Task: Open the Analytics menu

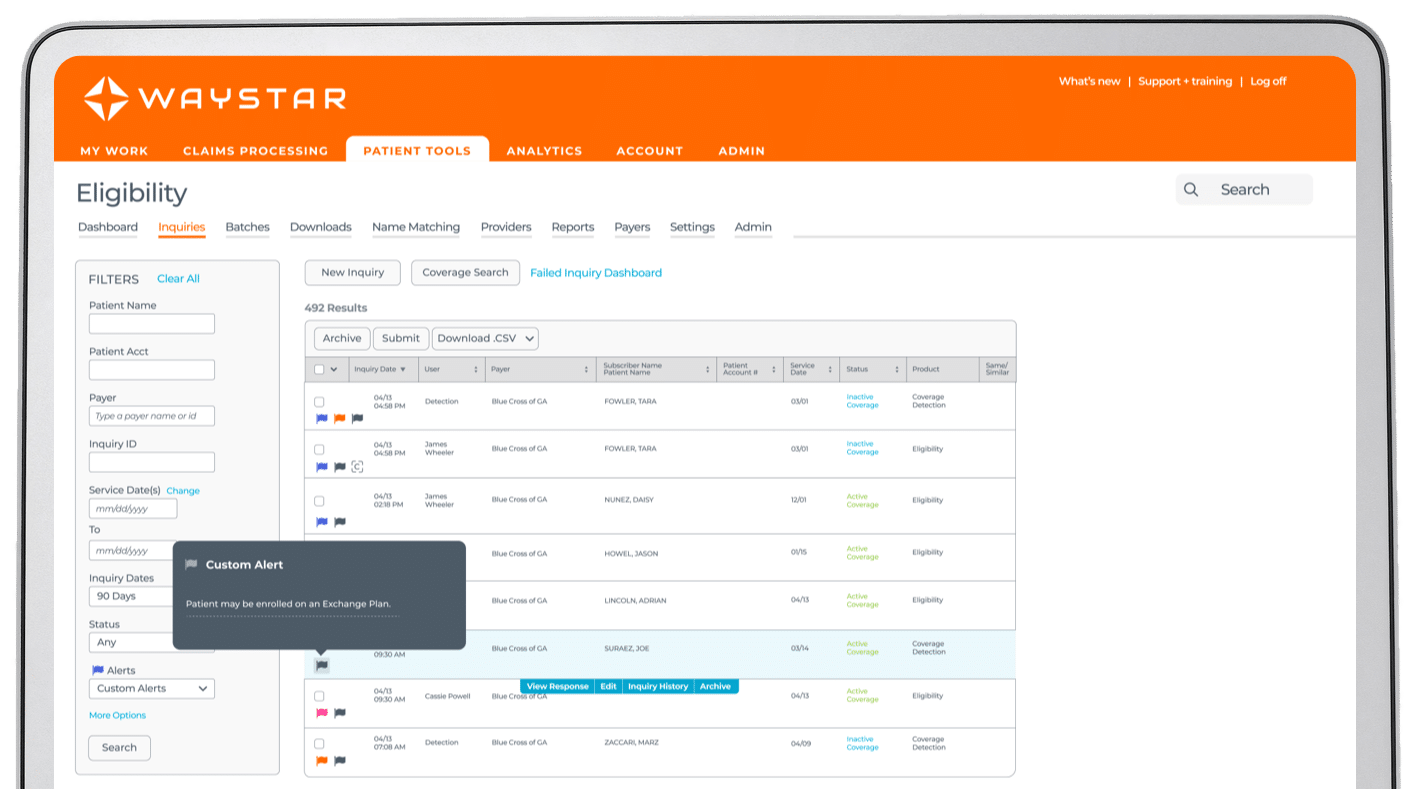Action: (x=544, y=150)
